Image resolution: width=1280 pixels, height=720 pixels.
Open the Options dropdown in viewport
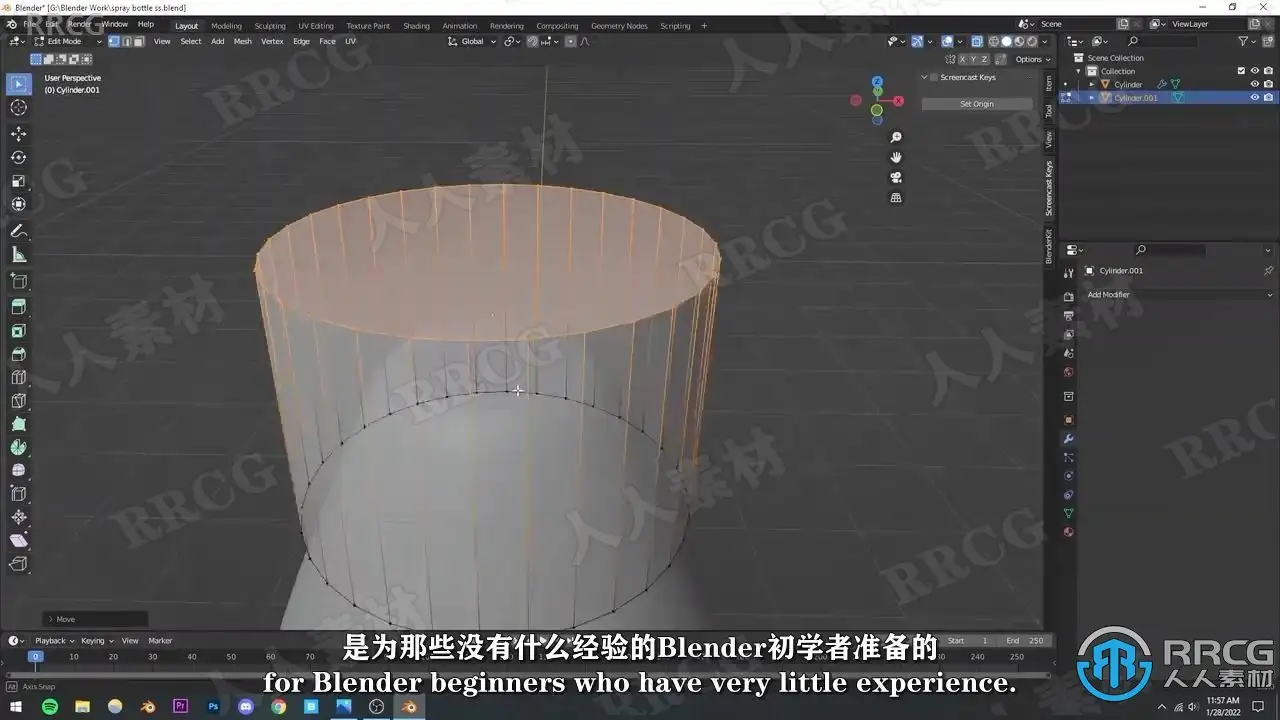(1033, 59)
